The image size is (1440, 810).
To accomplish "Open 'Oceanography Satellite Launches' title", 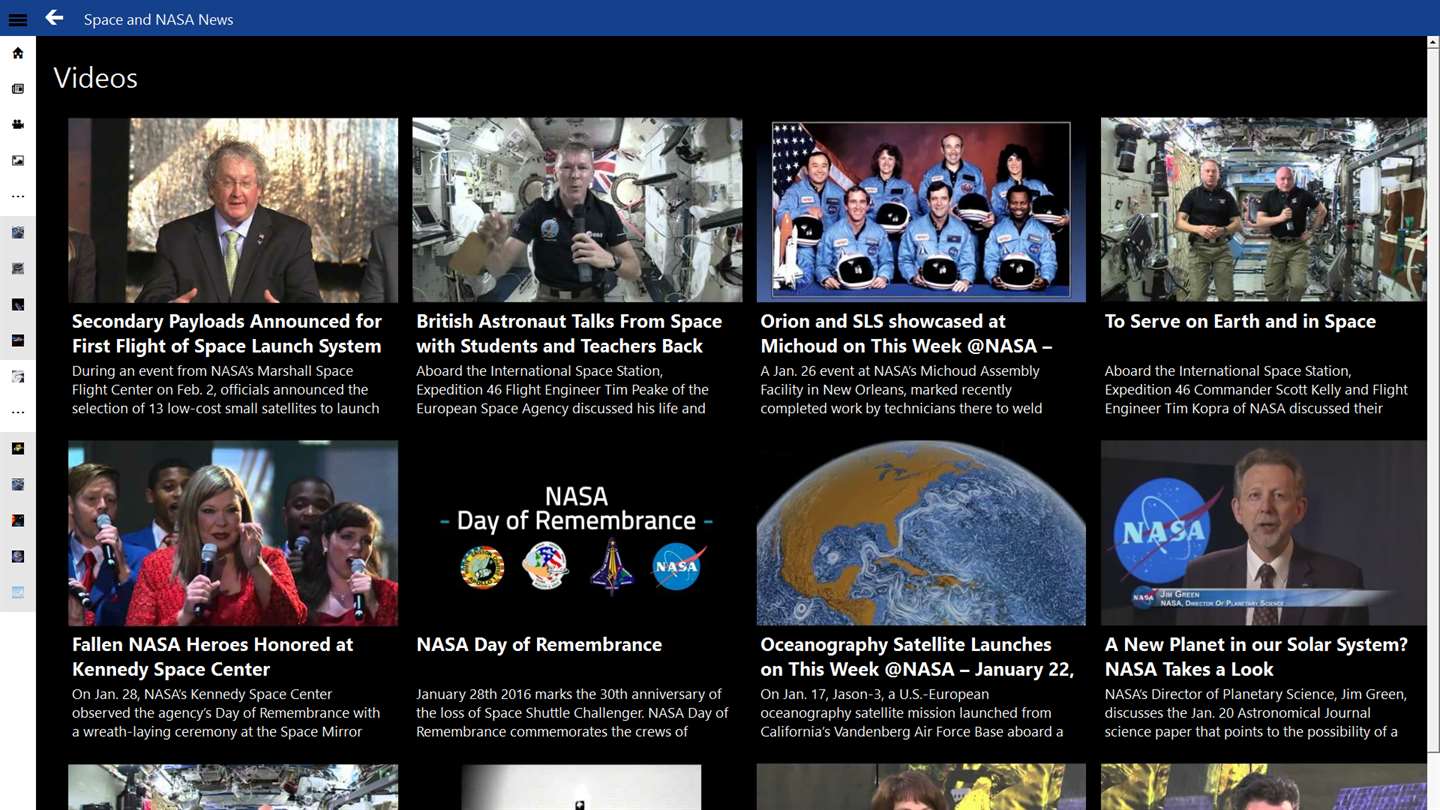I will (x=917, y=656).
